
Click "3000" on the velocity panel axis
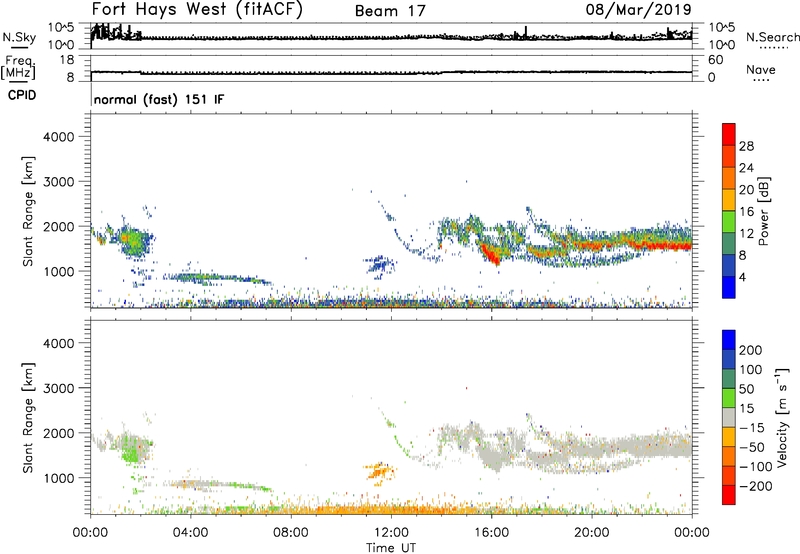58,388
